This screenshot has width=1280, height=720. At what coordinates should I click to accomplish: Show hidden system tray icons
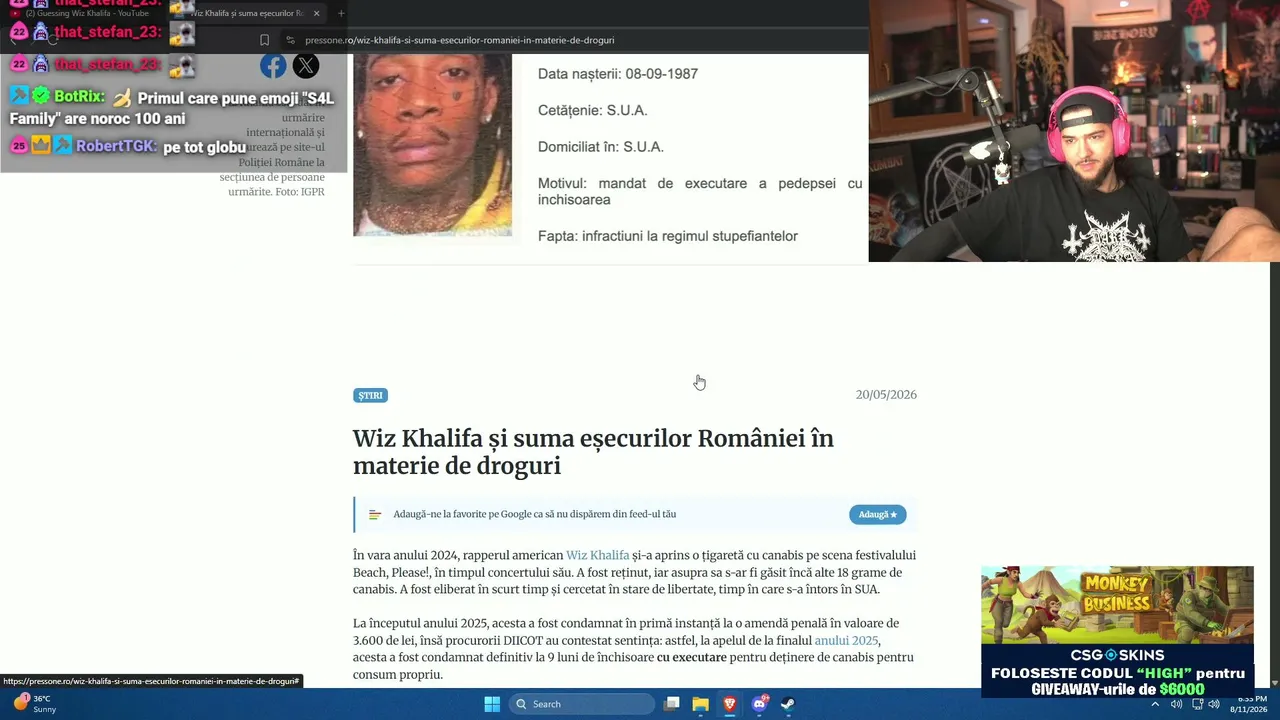[x=1155, y=704]
